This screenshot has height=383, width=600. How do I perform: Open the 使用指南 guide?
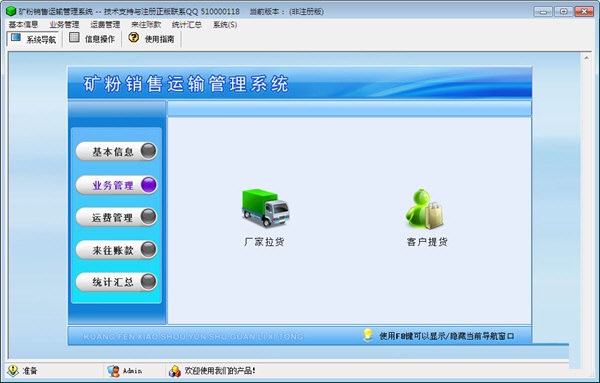[x=152, y=39]
